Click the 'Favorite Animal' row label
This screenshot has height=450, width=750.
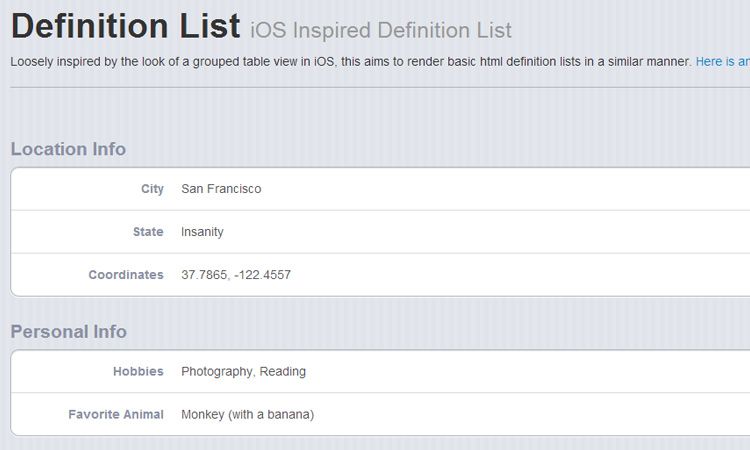coord(116,414)
